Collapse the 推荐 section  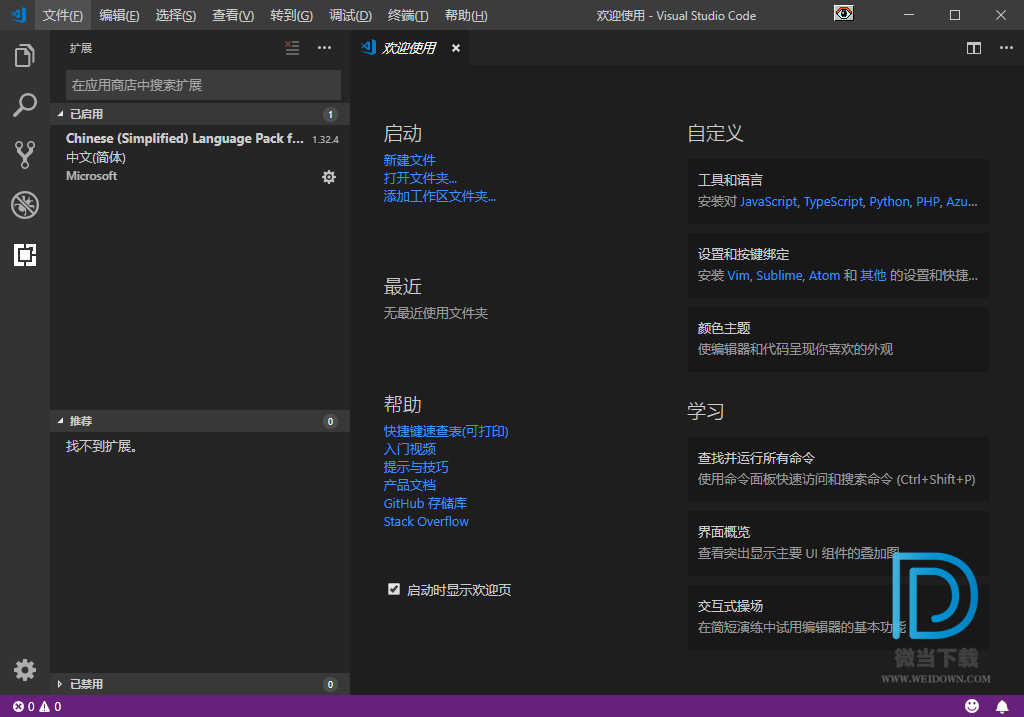coord(200,421)
